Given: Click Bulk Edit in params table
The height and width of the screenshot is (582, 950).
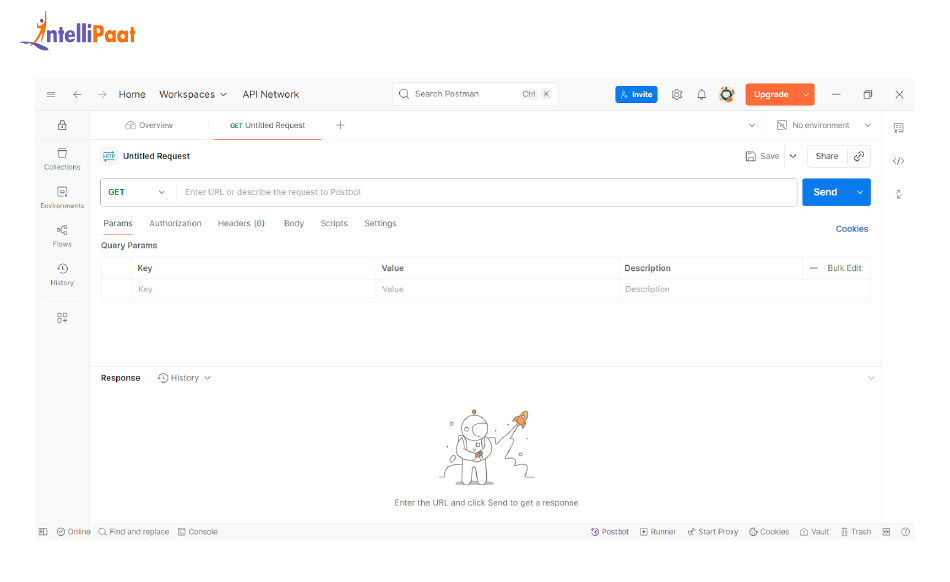Looking at the screenshot, I should point(844,268).
